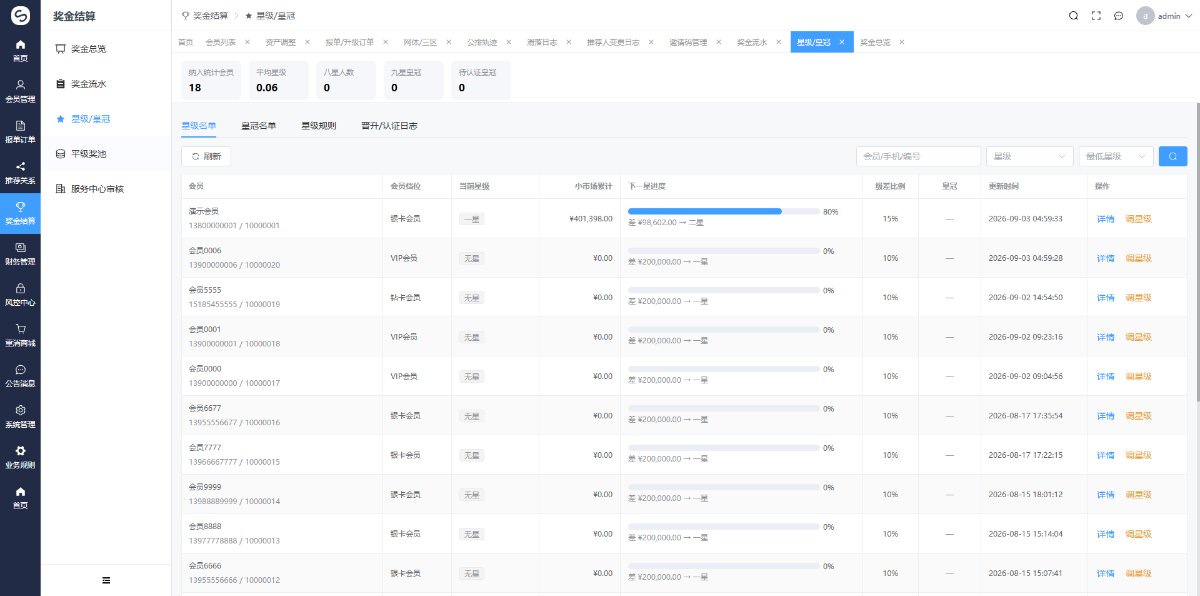Open 公告消息 in the dark navigation bar
The height and width of the screenshot is (596, 1200).
point(20,375)
